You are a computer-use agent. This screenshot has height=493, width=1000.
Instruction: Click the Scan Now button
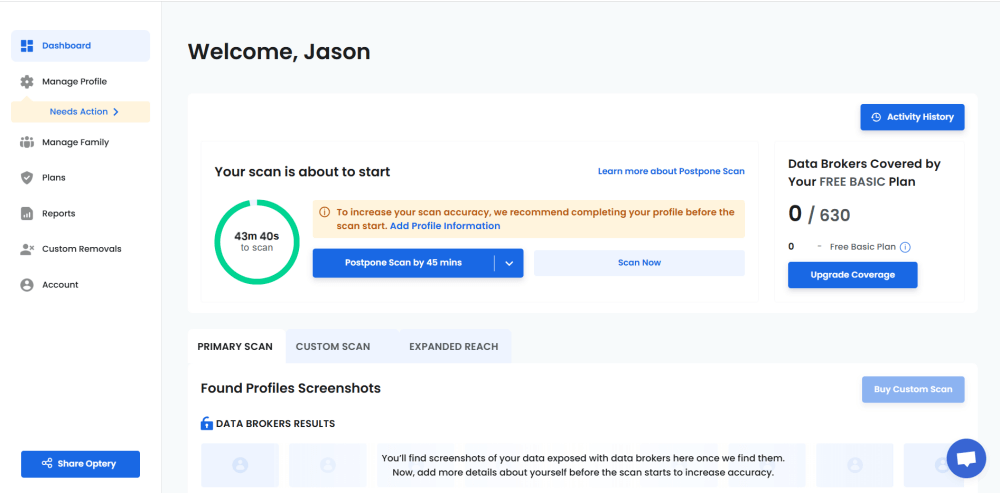639,263
